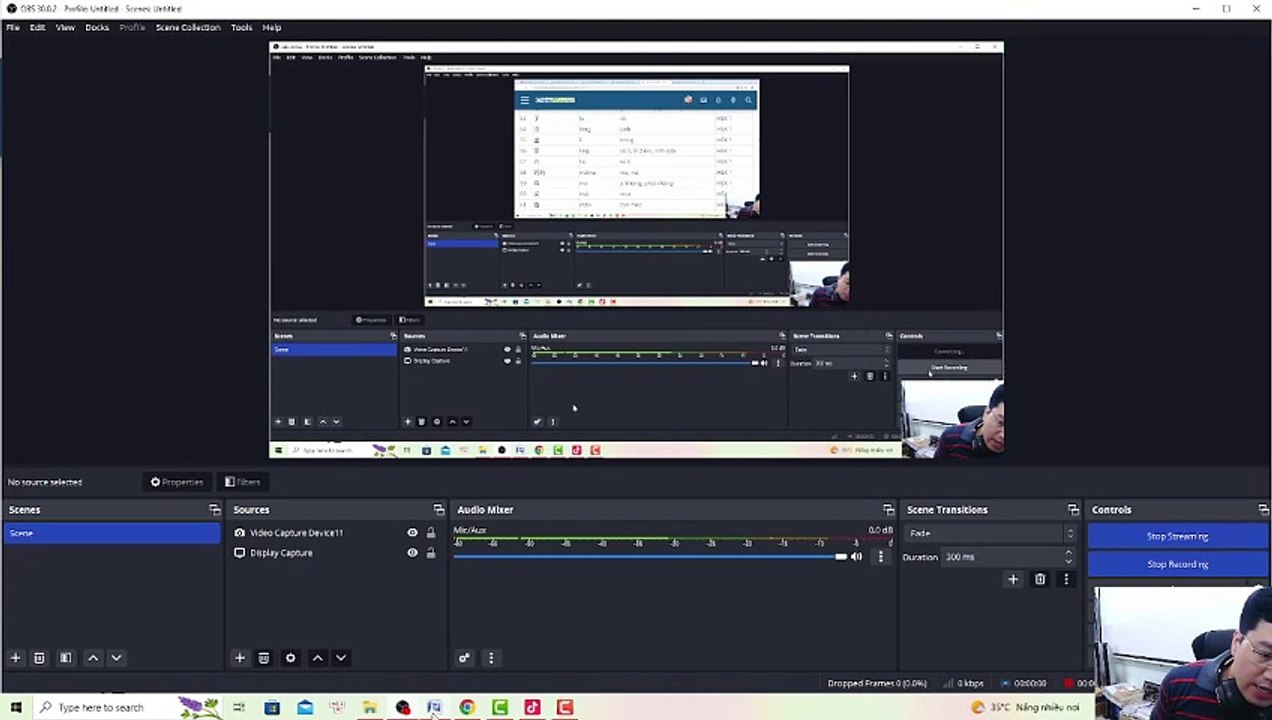
Task: Add a new source with plus icon
Action: click(x=239, y=657)
